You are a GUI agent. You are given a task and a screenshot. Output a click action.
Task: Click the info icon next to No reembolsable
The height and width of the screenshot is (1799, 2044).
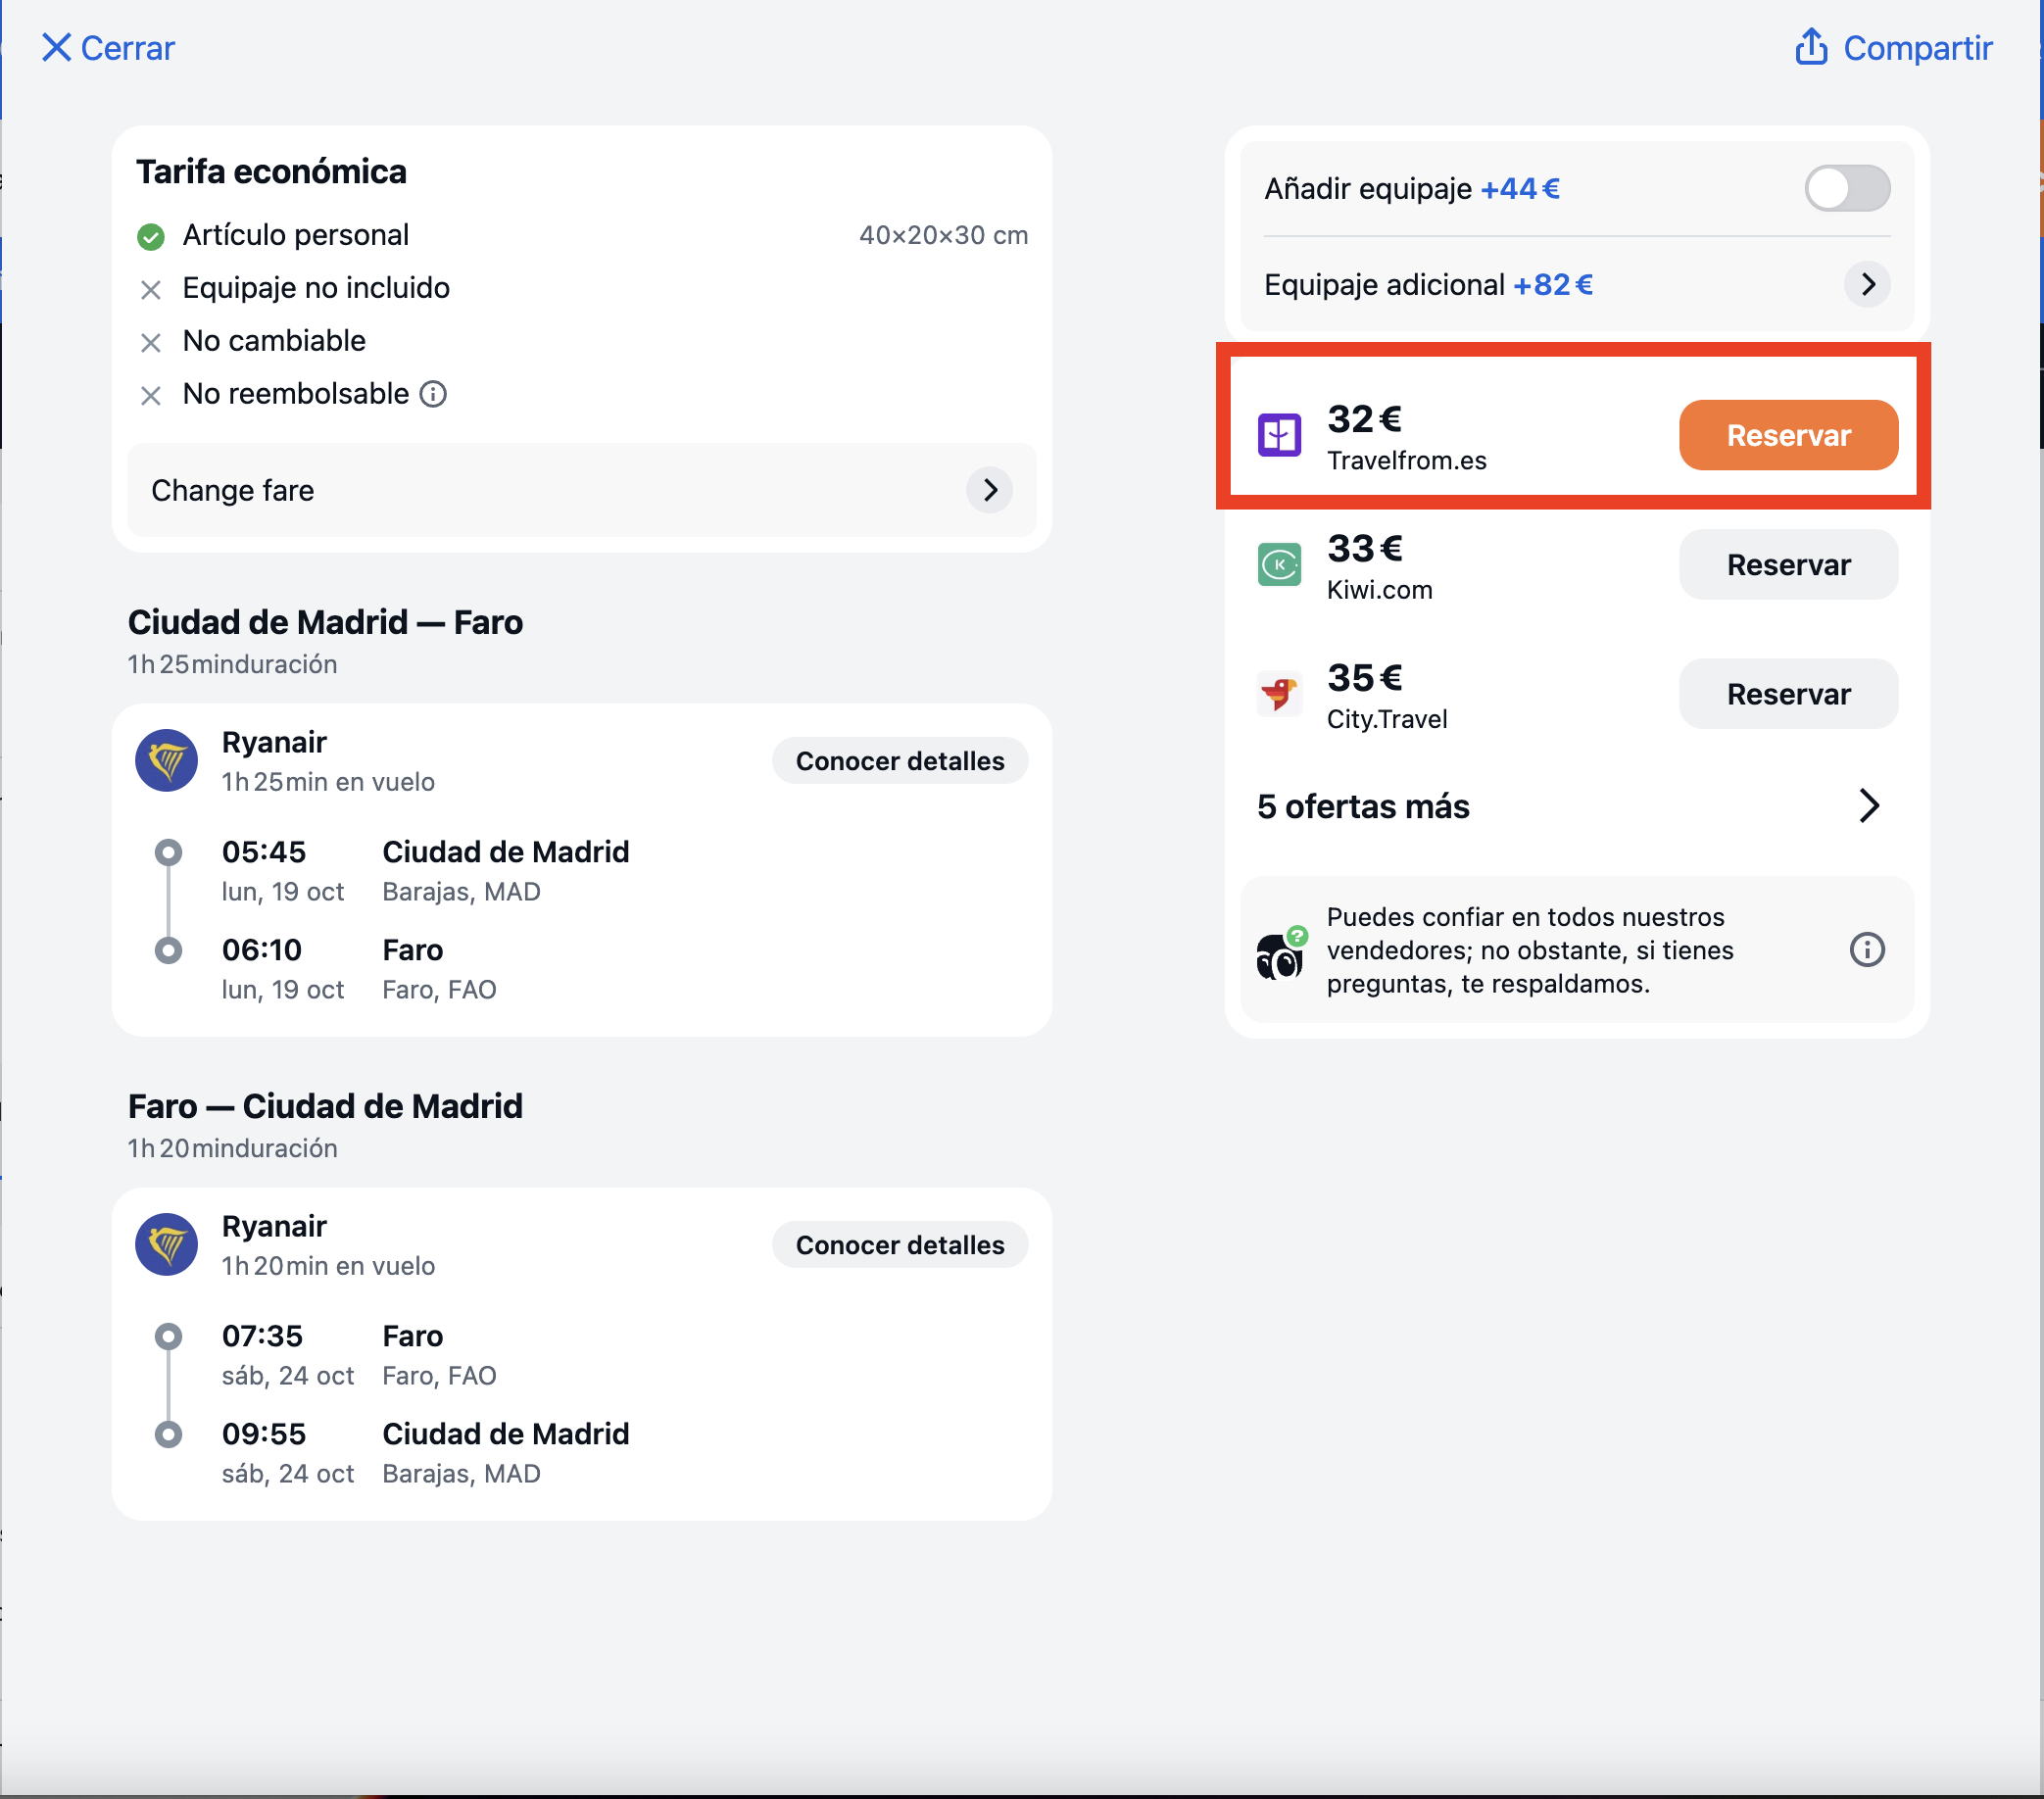(x=433, y=394)
